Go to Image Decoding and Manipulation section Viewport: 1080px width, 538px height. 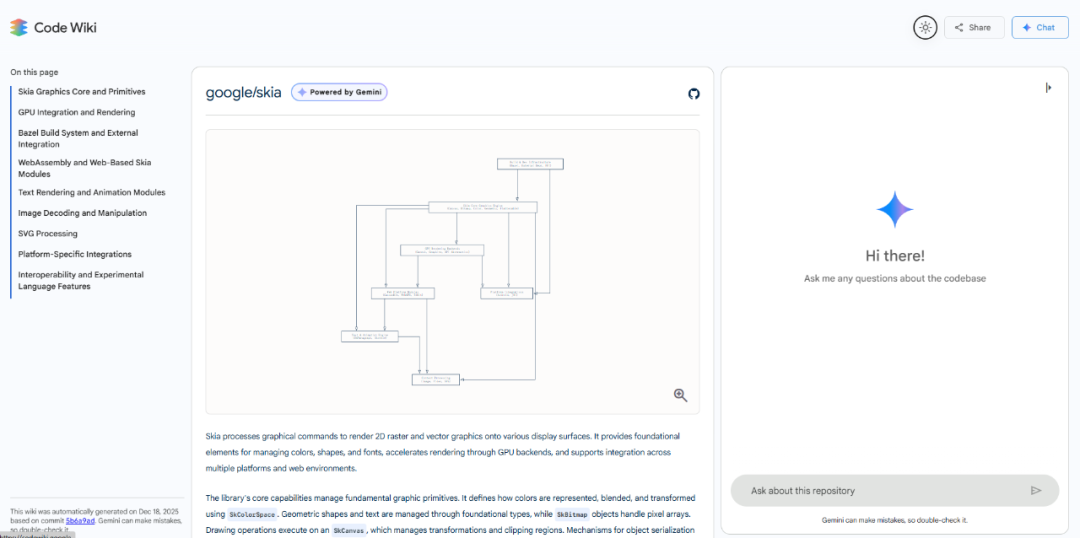(83, 213)
